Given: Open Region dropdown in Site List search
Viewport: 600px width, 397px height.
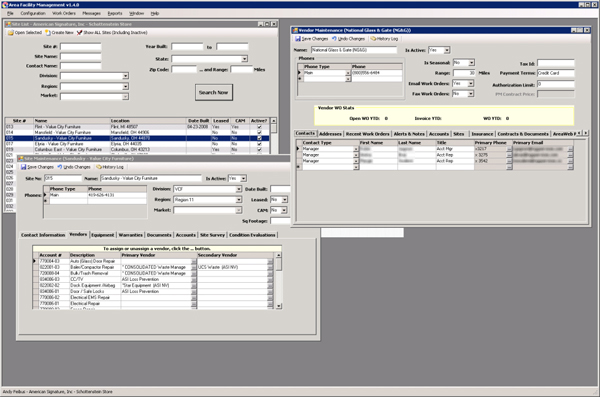Looking at the screenshot, I should (x=125, y=87).
